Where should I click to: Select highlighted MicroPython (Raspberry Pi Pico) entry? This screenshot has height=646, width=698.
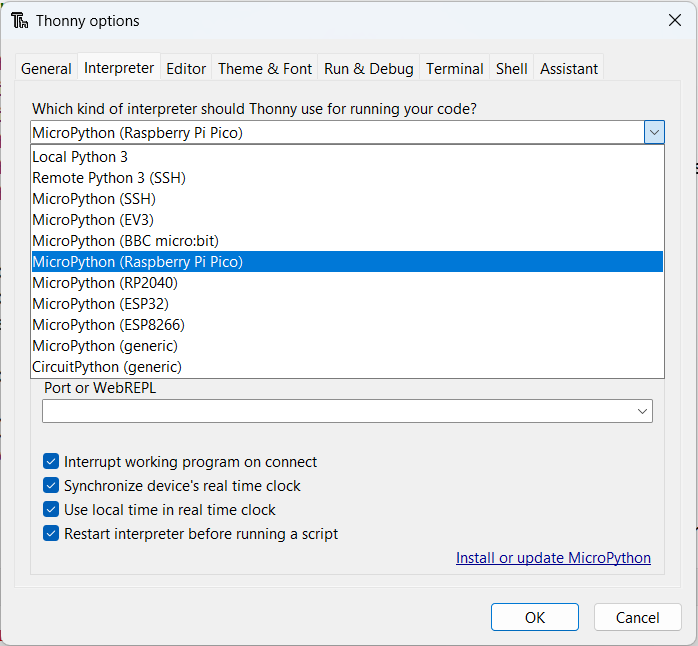point(347,261)
